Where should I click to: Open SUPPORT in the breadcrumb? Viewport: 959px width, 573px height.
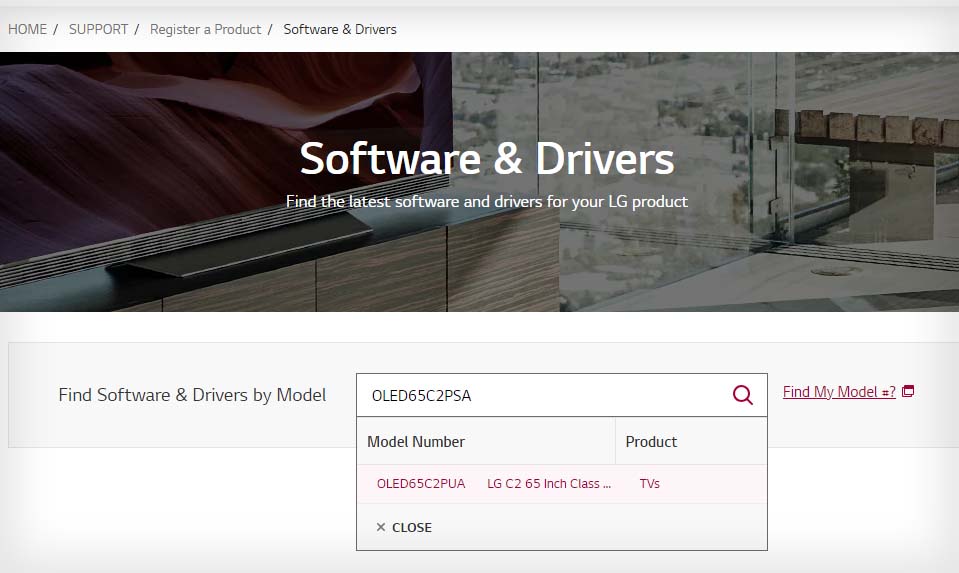(x=98, y=29)
